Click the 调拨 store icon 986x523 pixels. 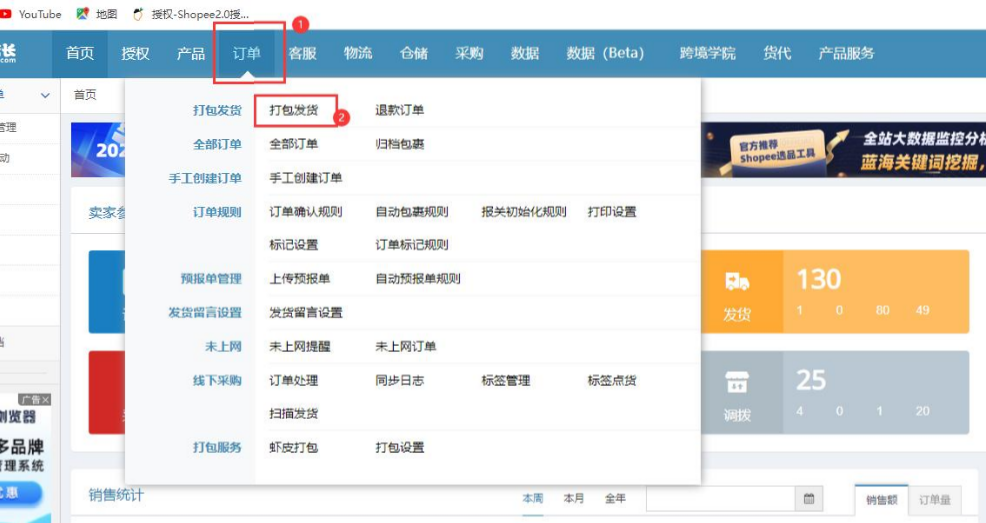(x=737, y=383)
